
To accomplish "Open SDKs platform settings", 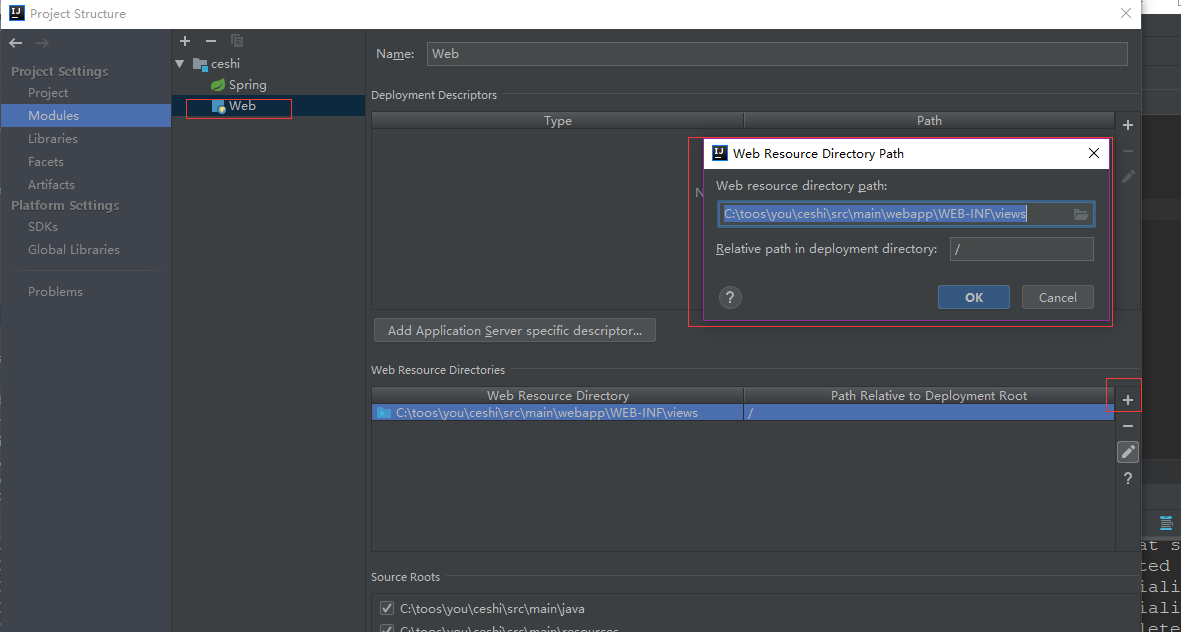I will coord(43,227).
